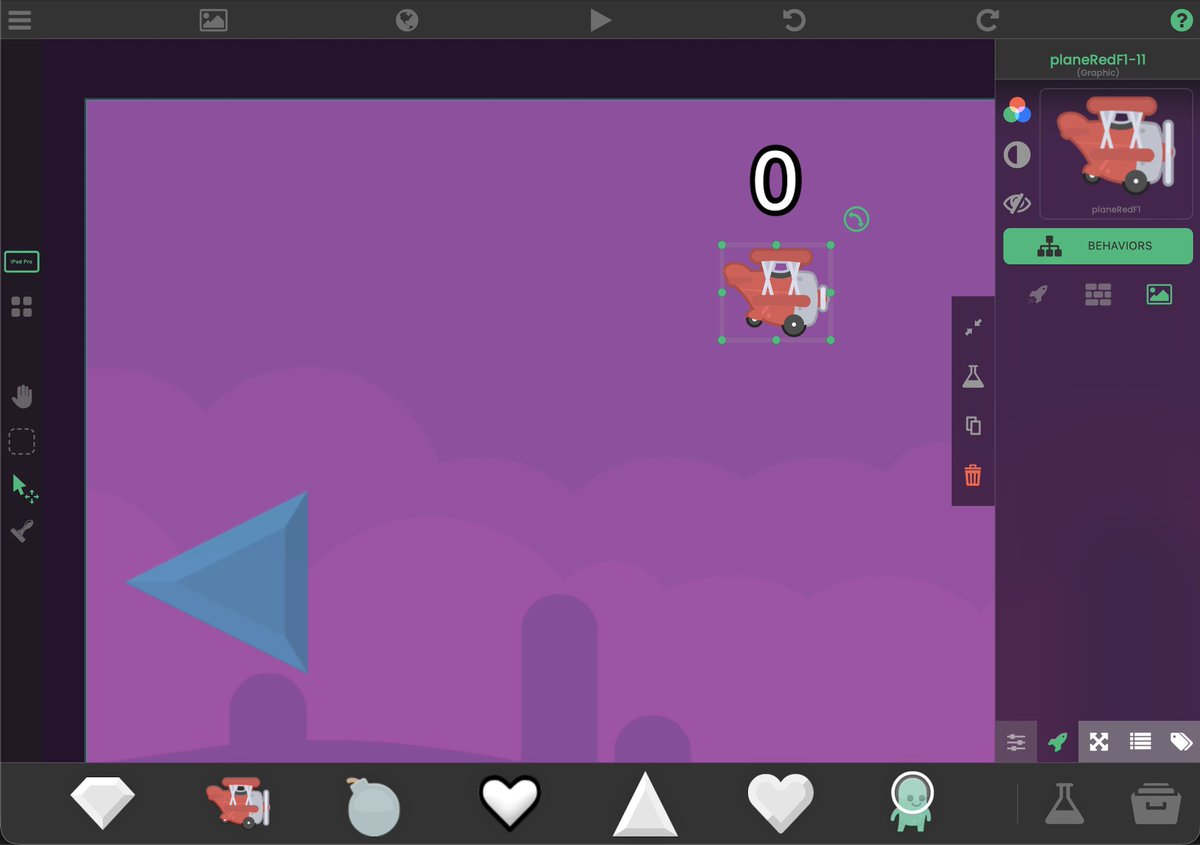Select the iPad Pro device frame label

[22, 262]
